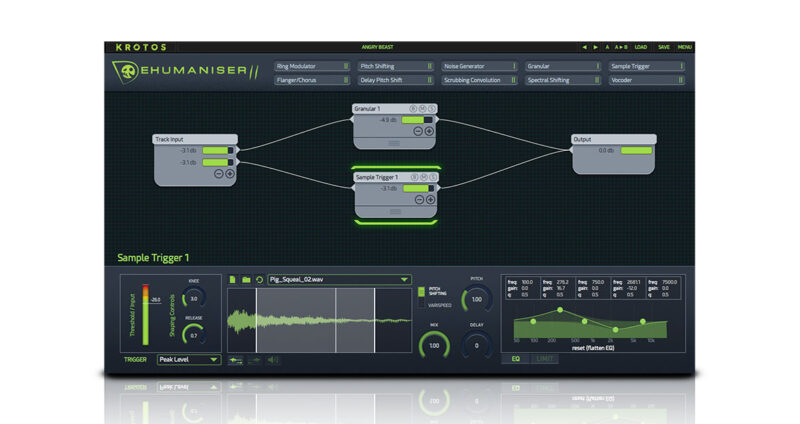Mute the Sample Trigger 1 node
The height and width of the screenshot is (424, 800).
(x=422, y=177)
